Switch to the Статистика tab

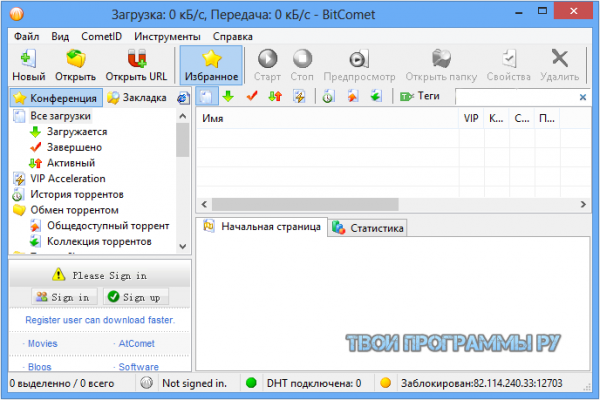(367, 228)
